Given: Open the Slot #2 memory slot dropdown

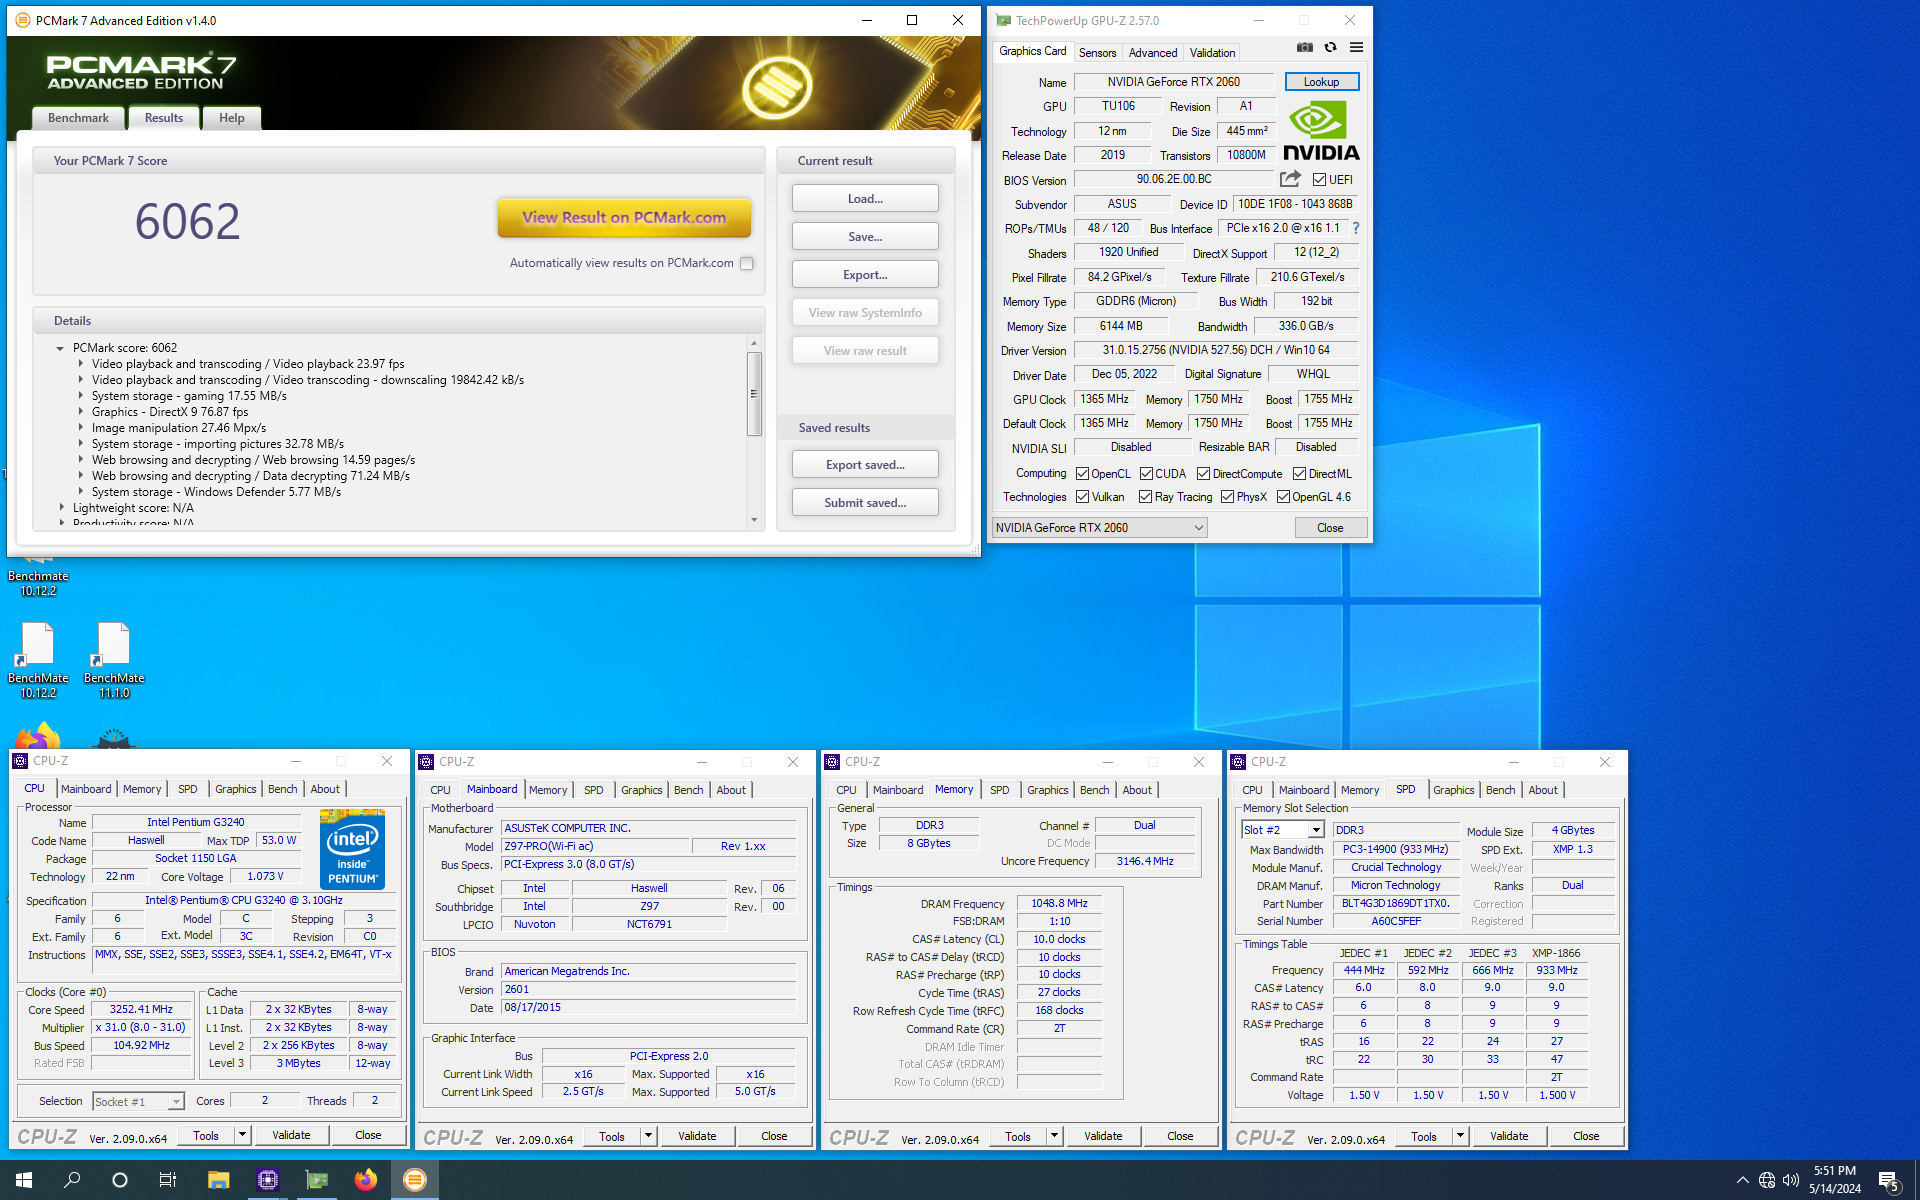Looking at the screenshot, I should [1316, 830].
